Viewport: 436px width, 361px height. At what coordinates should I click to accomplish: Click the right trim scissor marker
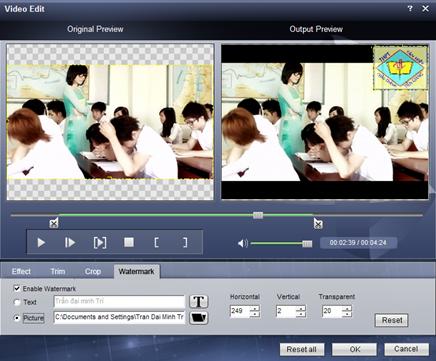(318, 223)
